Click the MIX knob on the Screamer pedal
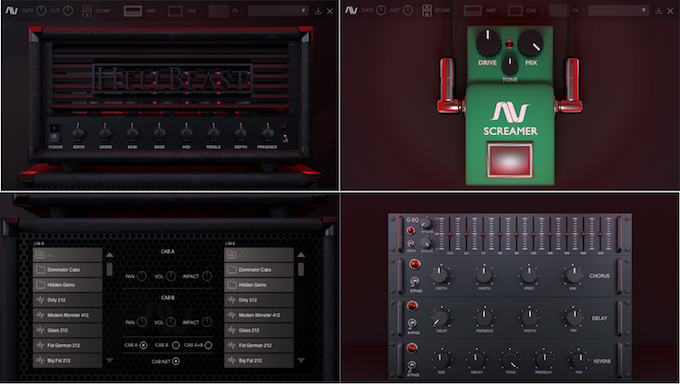 click(x=531, y=44)
